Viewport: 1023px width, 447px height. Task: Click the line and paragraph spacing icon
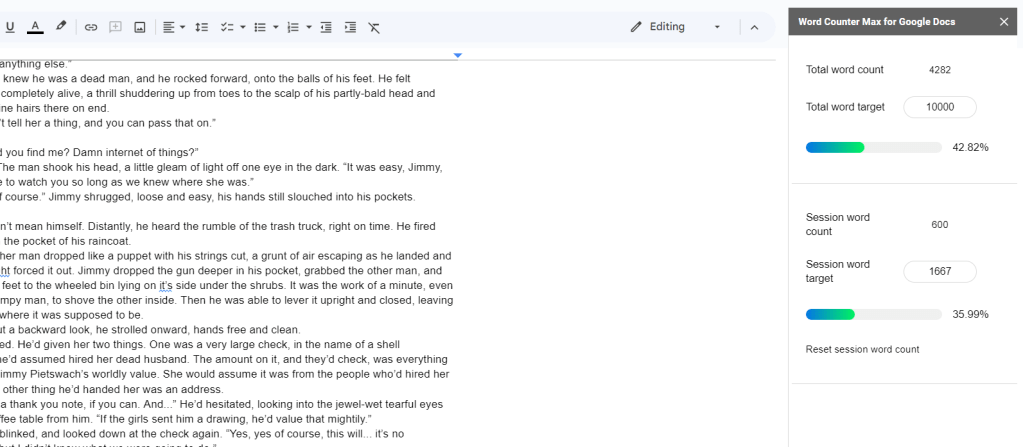[201, 27]
